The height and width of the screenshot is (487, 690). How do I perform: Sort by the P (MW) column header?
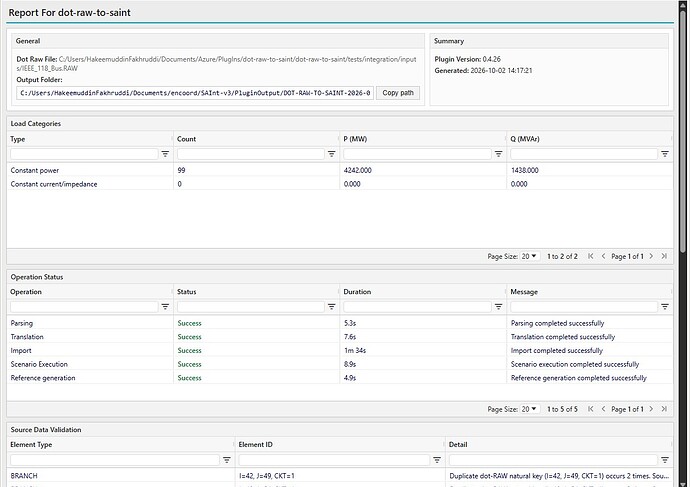point(355,139)
